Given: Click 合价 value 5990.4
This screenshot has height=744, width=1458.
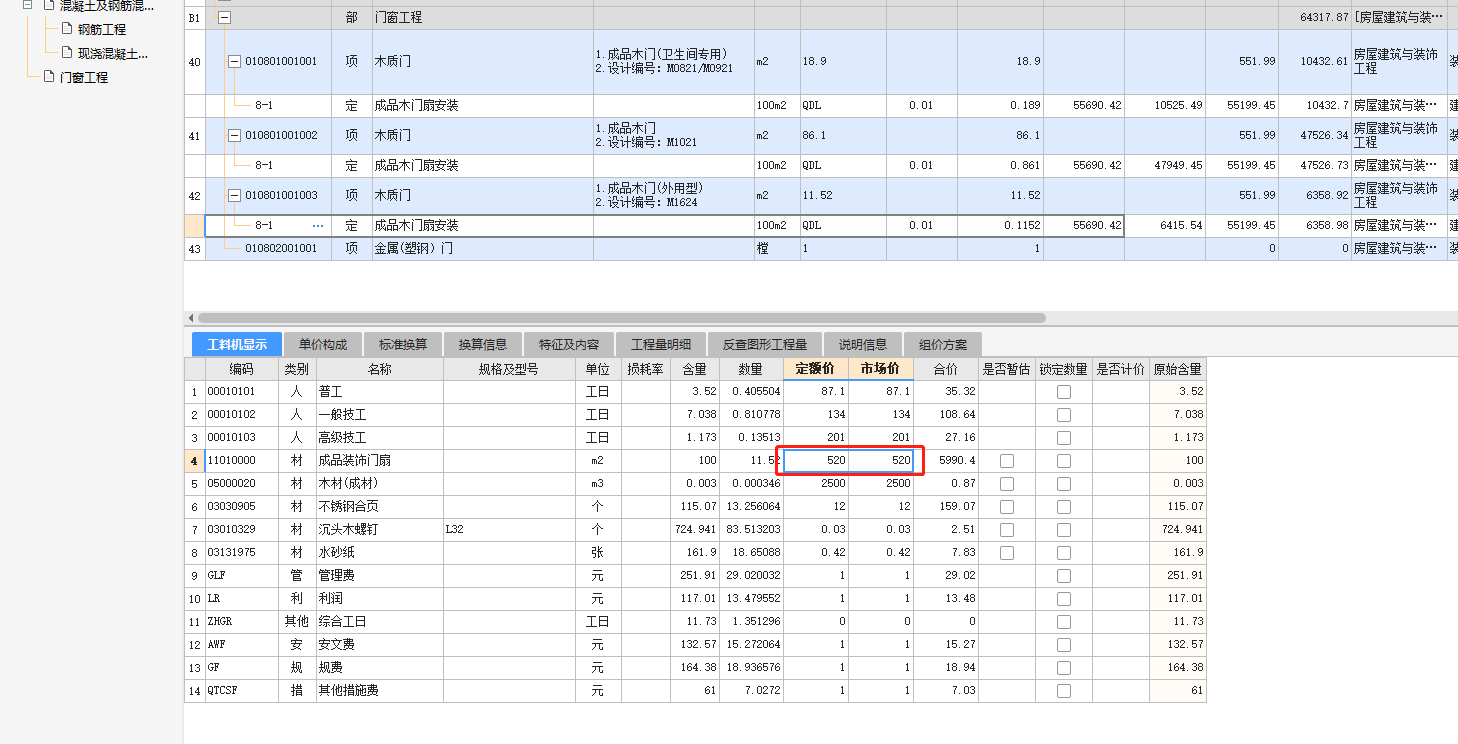Looking at the screenshot, I should [946, 461].
